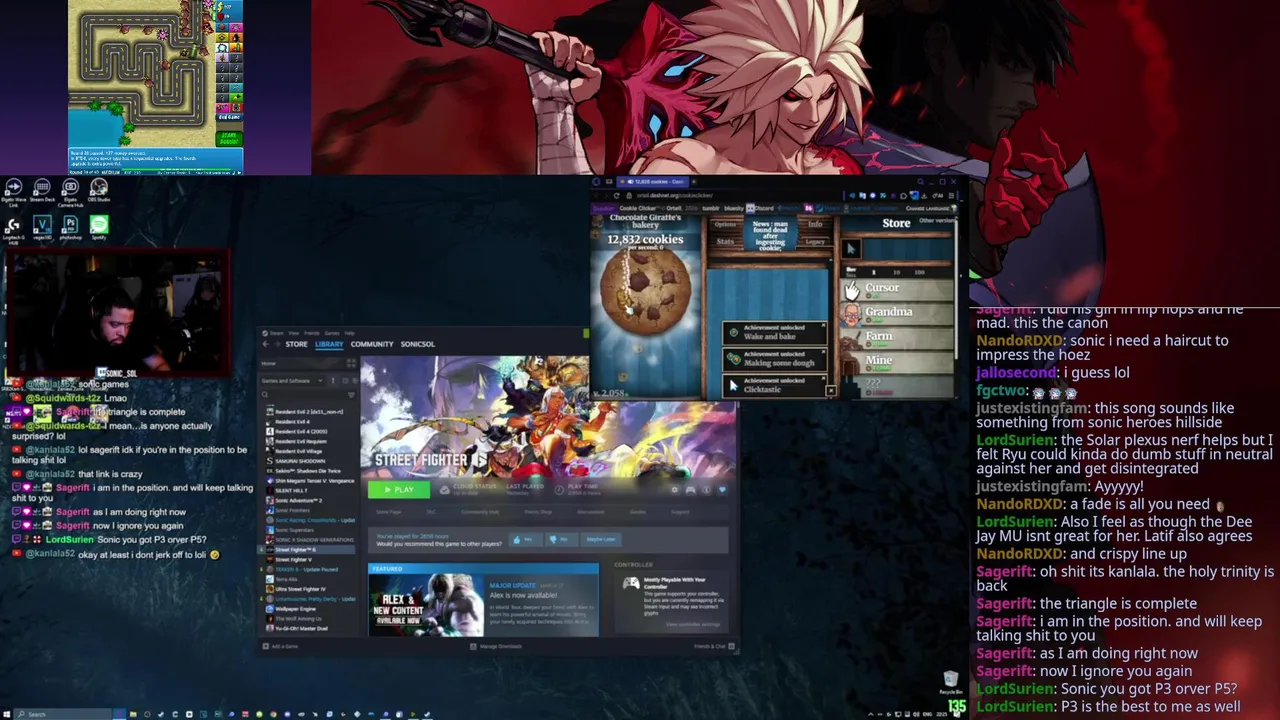Launch the Vegas desktop shortcut
The height and width of the screenshot is (720, 1280).
click(42, 228)
